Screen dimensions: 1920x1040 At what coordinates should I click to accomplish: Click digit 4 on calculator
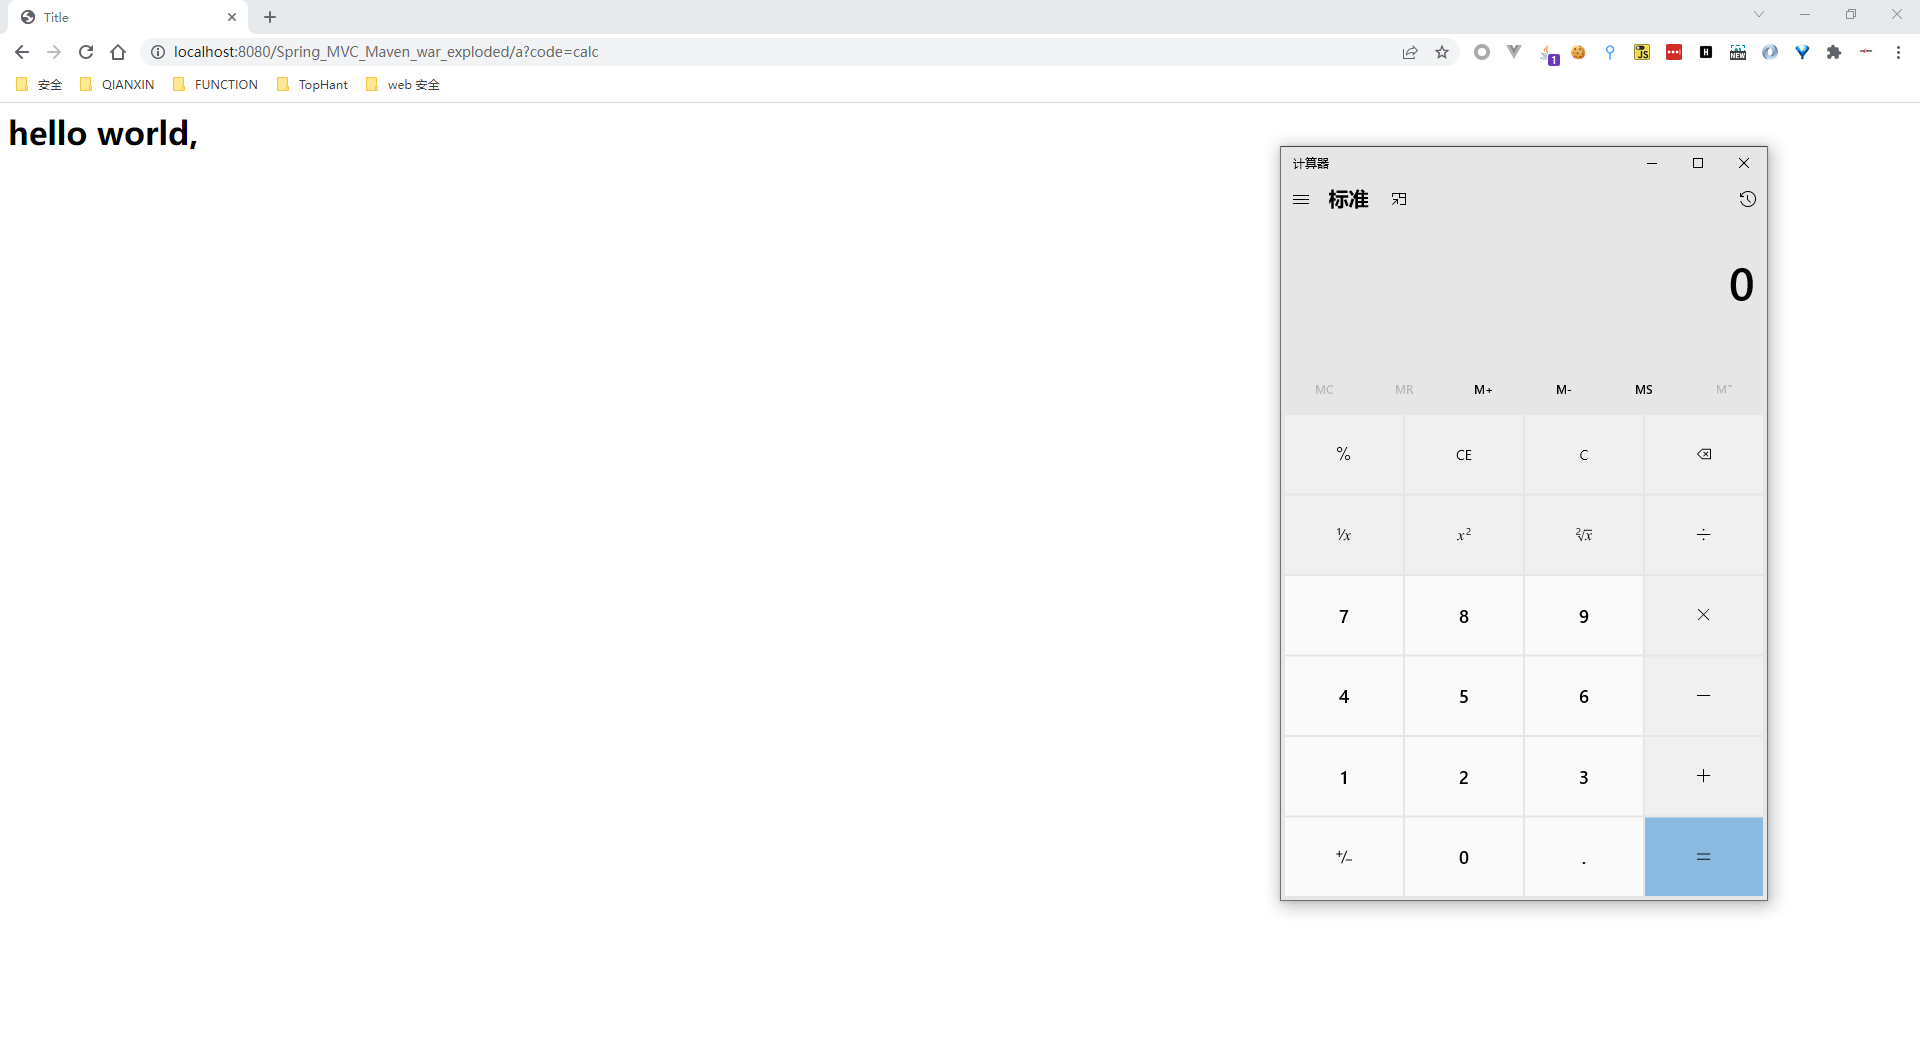(x=1344, y=696)
